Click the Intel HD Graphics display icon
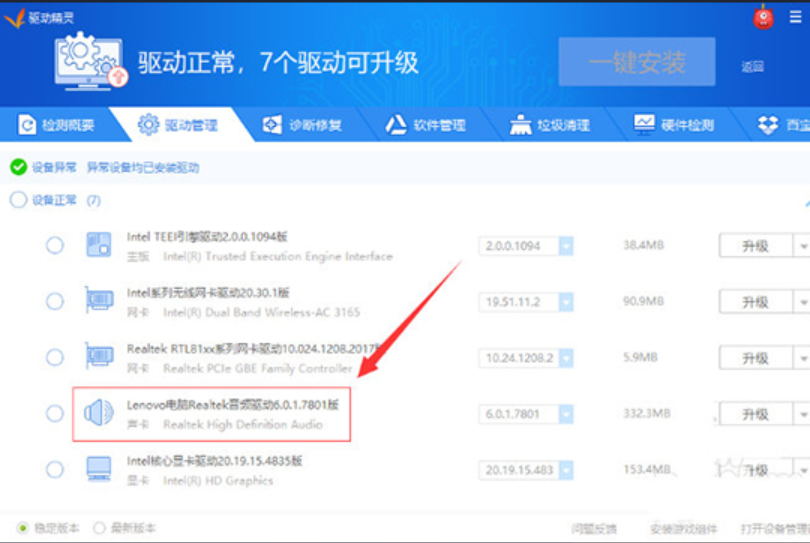810x543 pixels. pyautogui.click(x=99, y=469)
